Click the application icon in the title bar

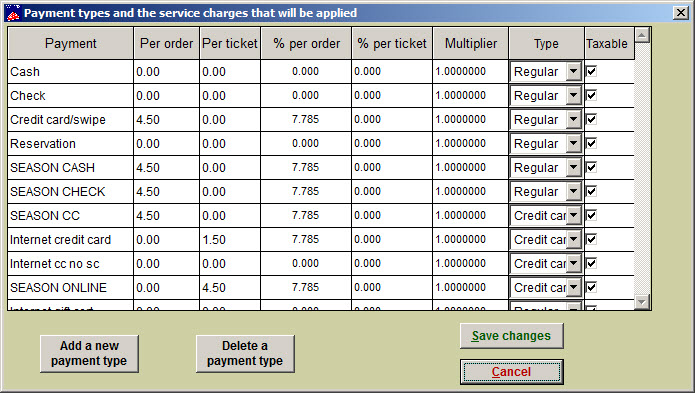13,12
